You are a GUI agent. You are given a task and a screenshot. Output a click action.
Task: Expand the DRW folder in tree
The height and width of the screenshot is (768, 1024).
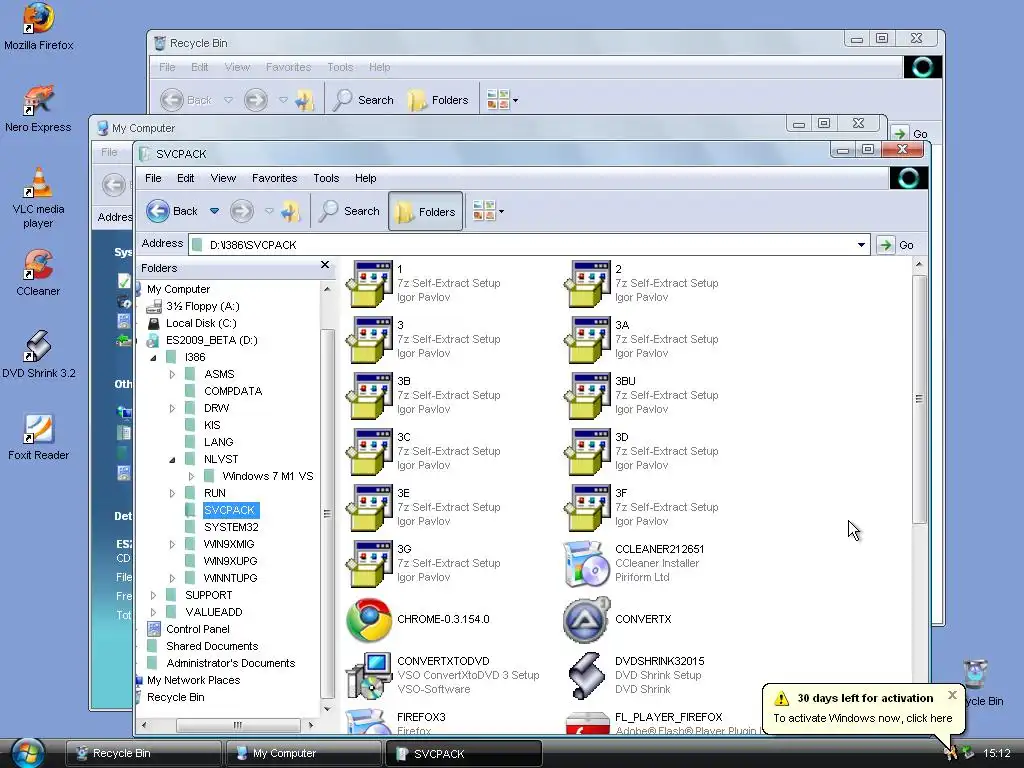pyautogui.click(x=172, y=408)
